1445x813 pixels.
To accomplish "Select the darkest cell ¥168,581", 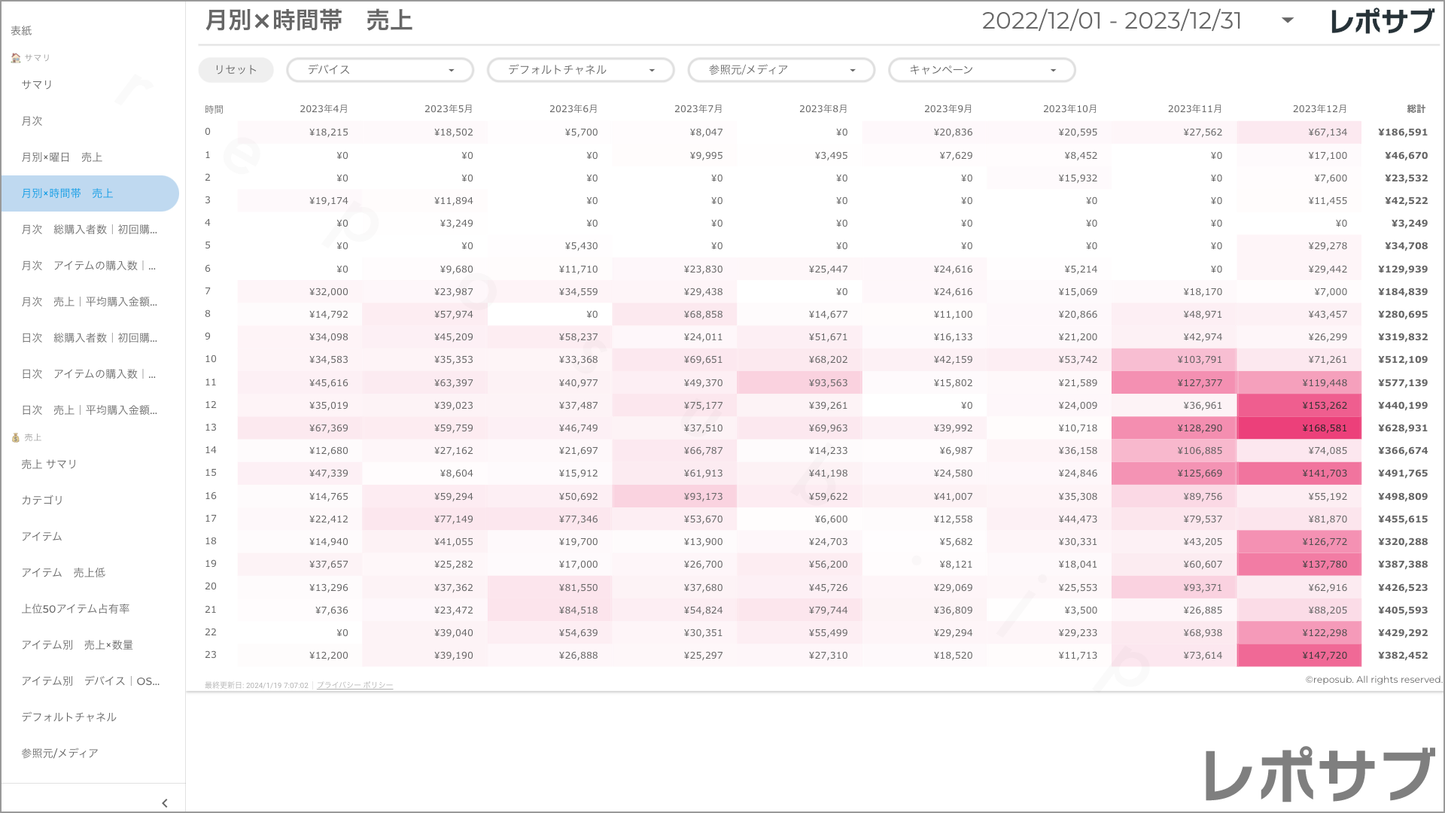I will pyautogui.click(x=1299, y=428).
